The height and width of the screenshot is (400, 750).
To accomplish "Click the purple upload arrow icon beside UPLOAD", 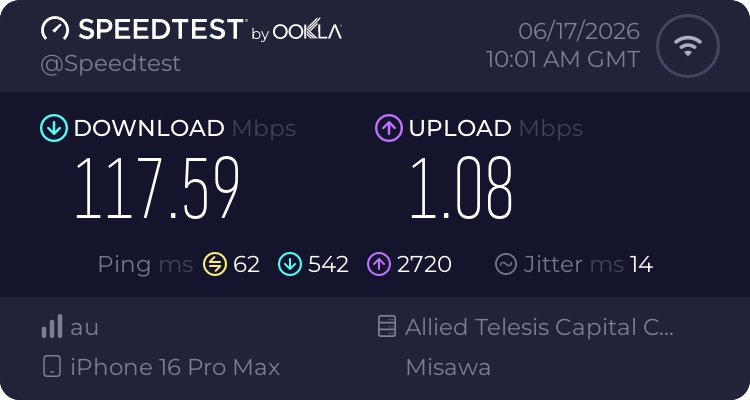I will pyautogui.click(x=388, y=128).
